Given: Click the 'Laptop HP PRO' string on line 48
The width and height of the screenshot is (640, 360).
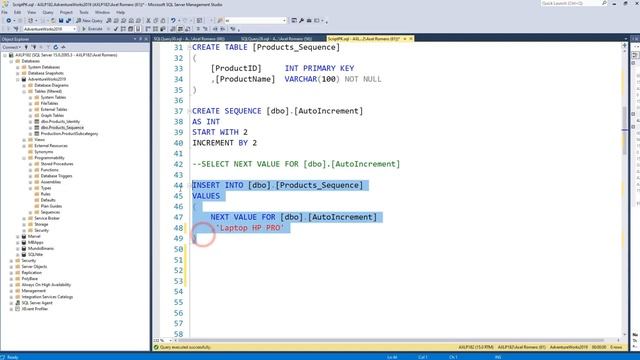Looking at the screenshot, I should point(250,228).
